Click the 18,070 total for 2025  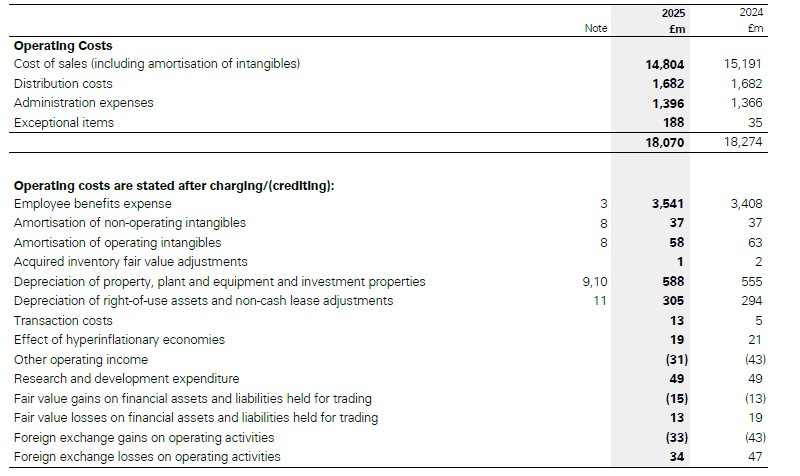(665, 143)
